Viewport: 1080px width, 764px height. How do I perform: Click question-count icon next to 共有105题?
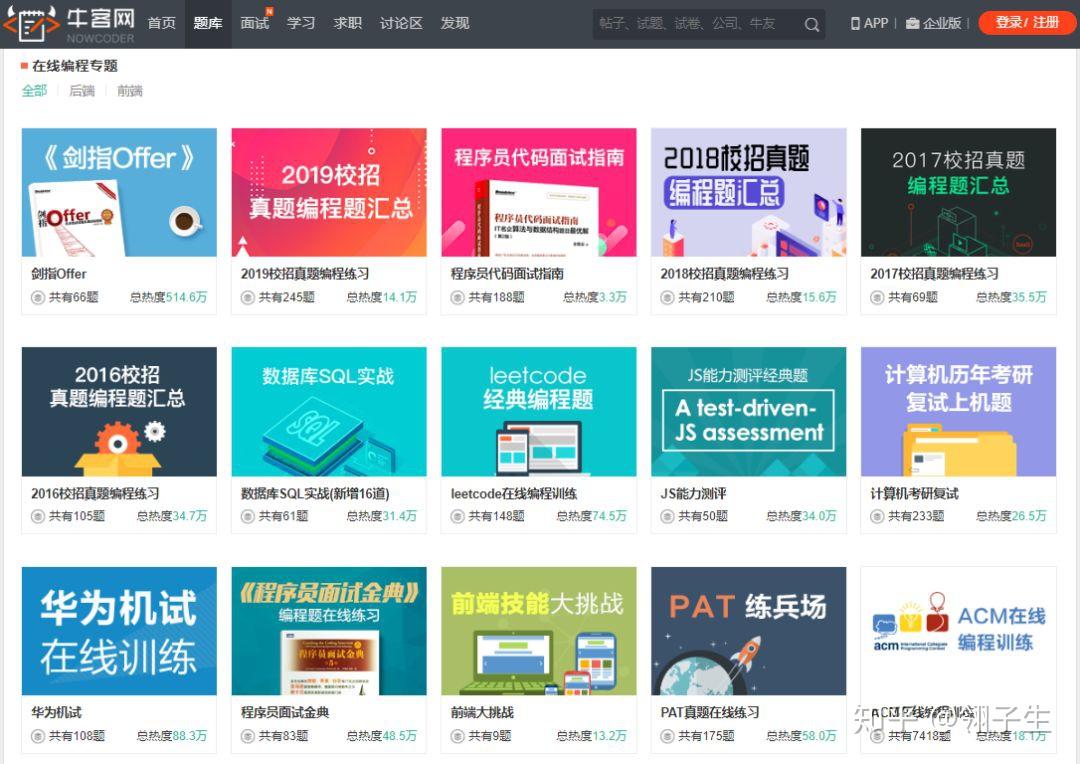click(37, 517)
